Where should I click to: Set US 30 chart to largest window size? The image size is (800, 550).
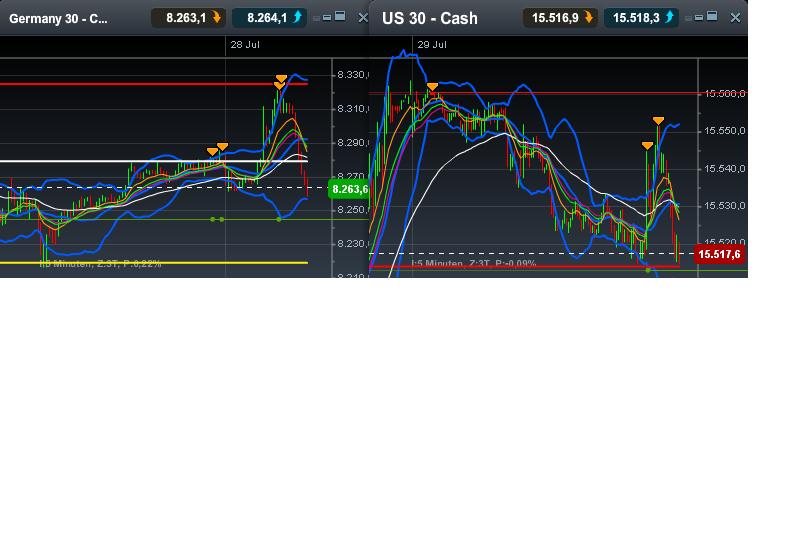[x=712, y=16]
